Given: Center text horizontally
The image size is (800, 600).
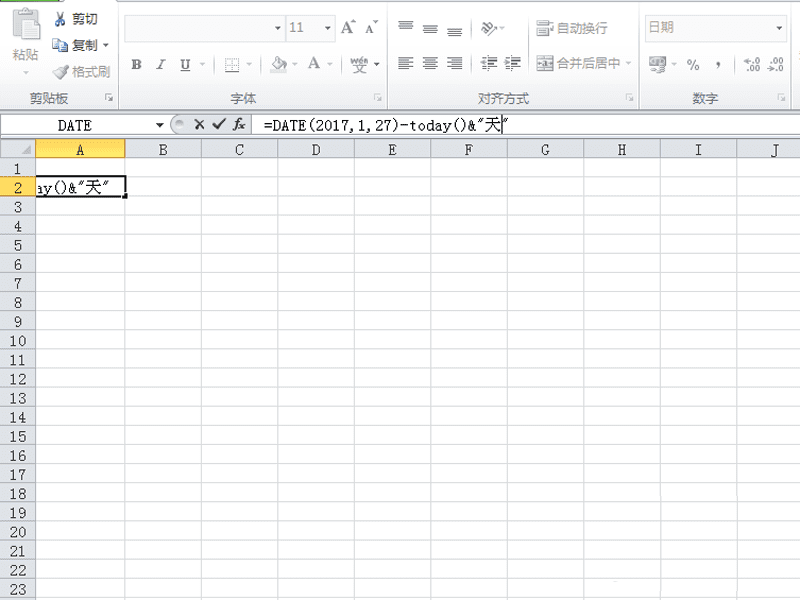Looking at the screenshot, I should click(430, 63).
